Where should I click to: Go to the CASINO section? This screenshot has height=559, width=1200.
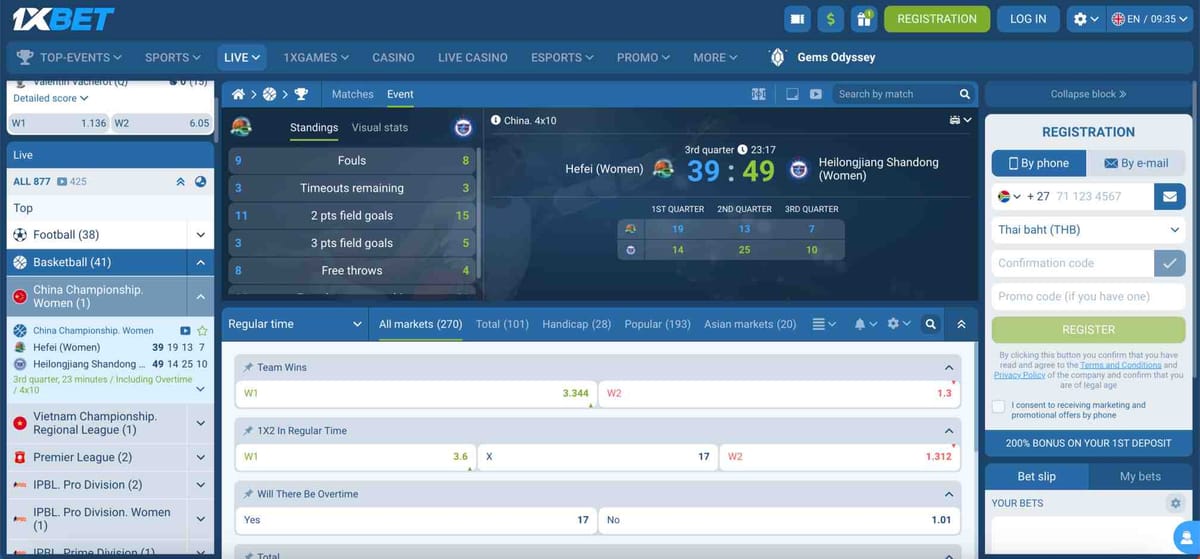tap(393, 57)
